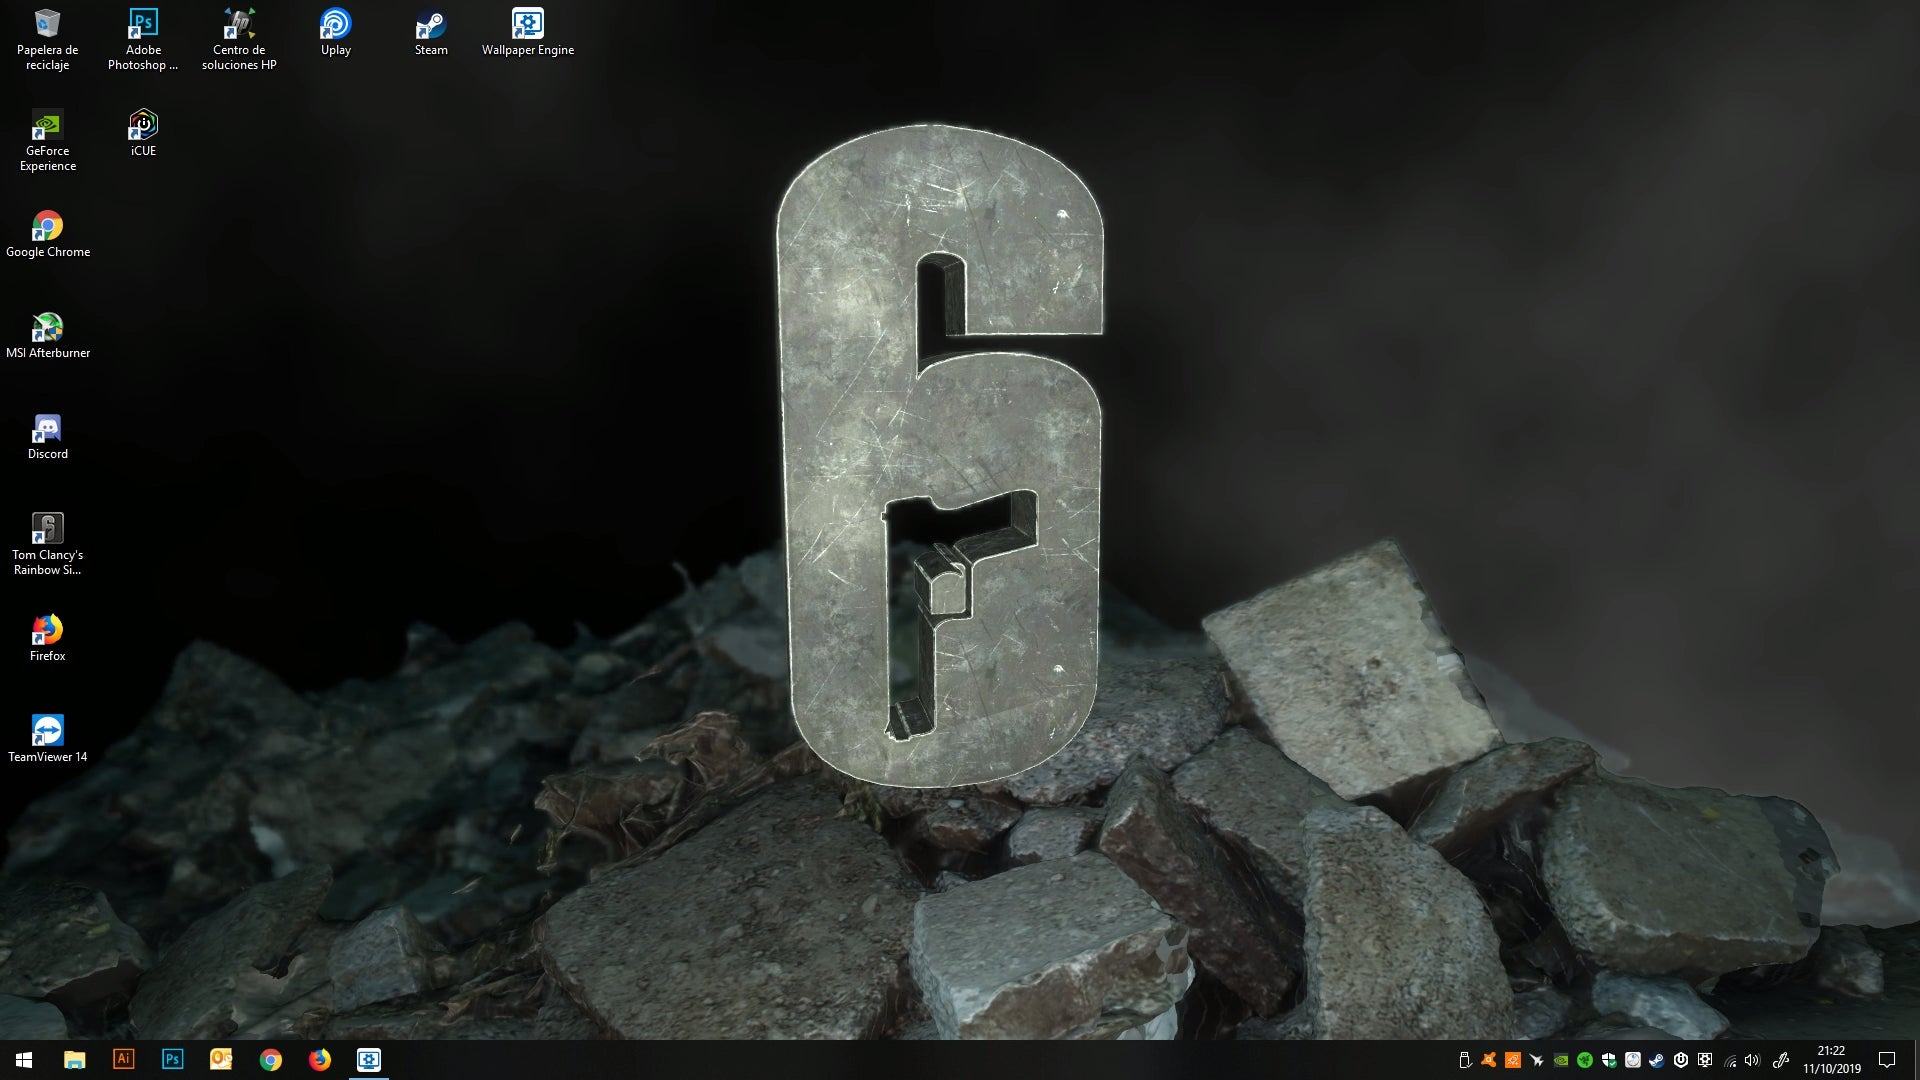Image resolution: width=1920 pixels, height=1080 pixels.
Task: Open Wallpaper Engine tray icon
Action: point(1705,1060)
